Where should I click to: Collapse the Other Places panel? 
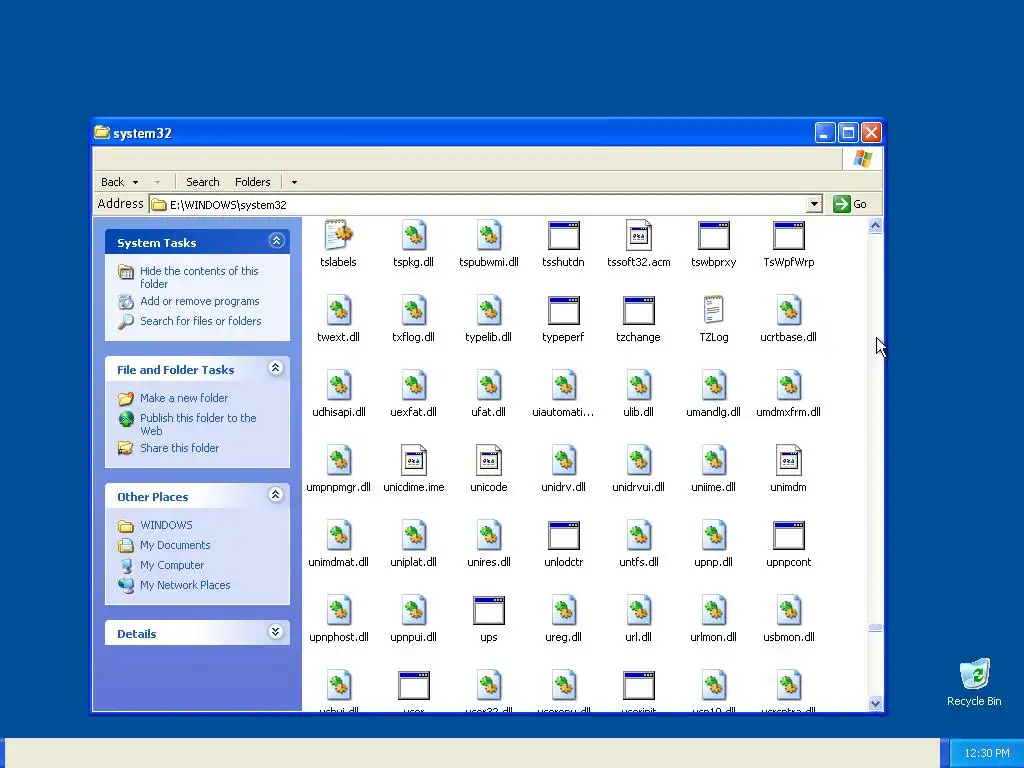click(x=276, y=495)
